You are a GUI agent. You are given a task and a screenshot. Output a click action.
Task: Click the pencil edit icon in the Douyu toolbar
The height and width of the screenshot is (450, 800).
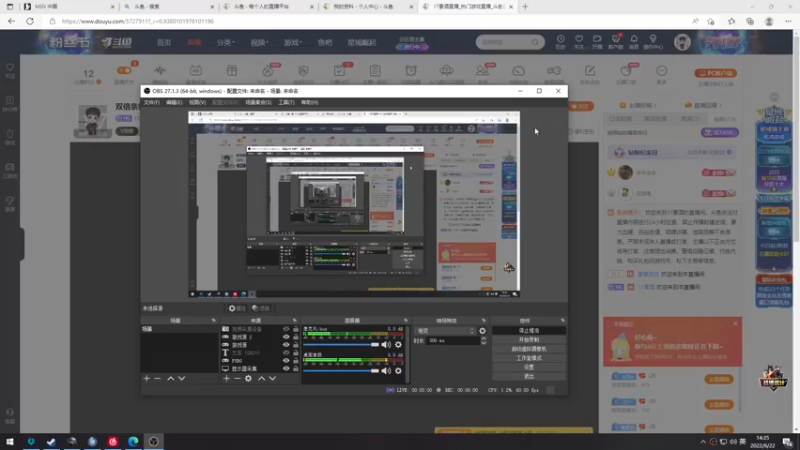click(590, 70)
